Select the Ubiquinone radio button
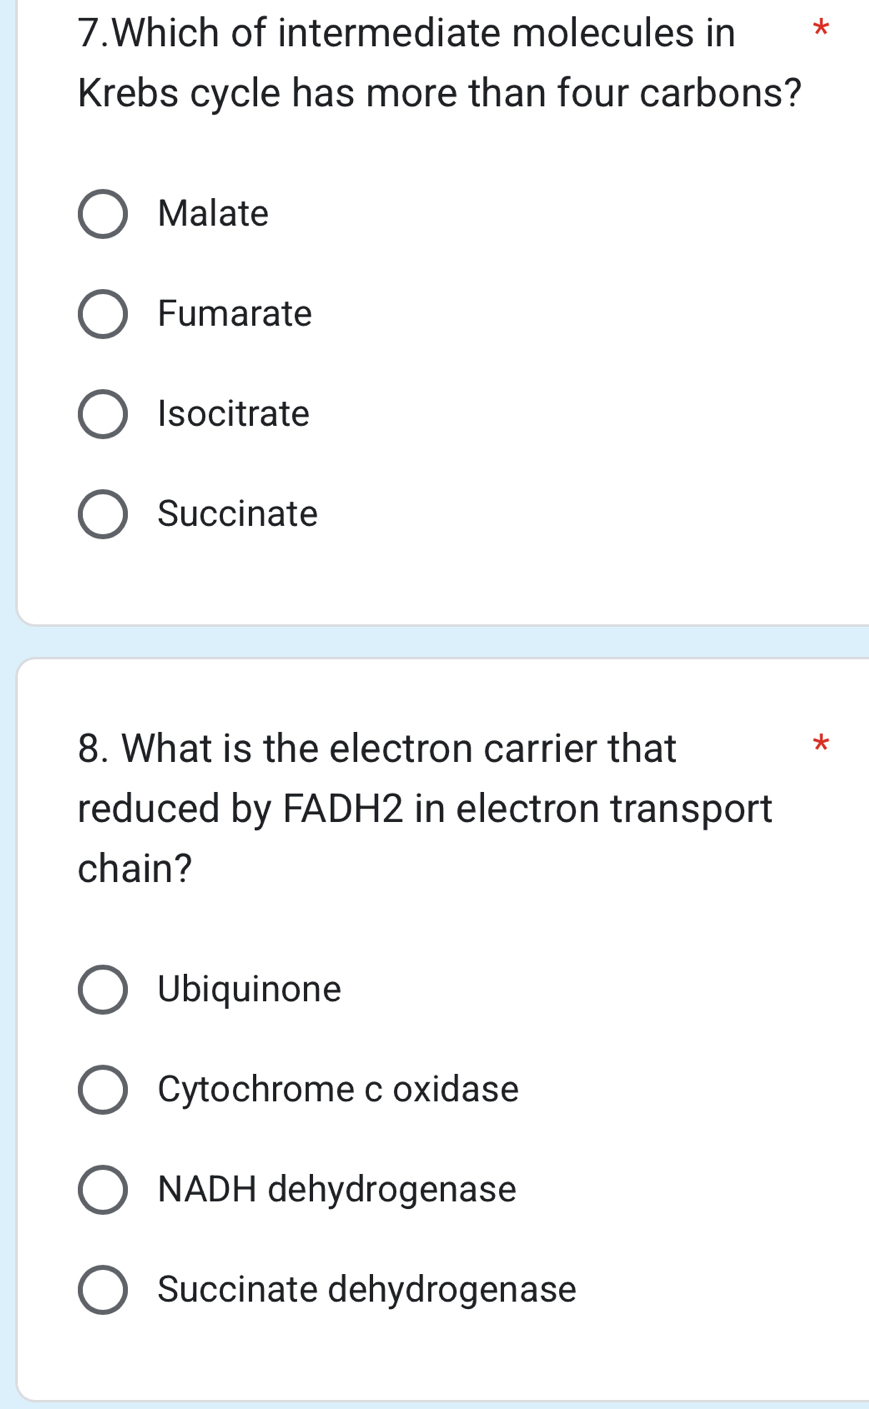This screenshot has height=1409, width=869. tap(103, 989)
